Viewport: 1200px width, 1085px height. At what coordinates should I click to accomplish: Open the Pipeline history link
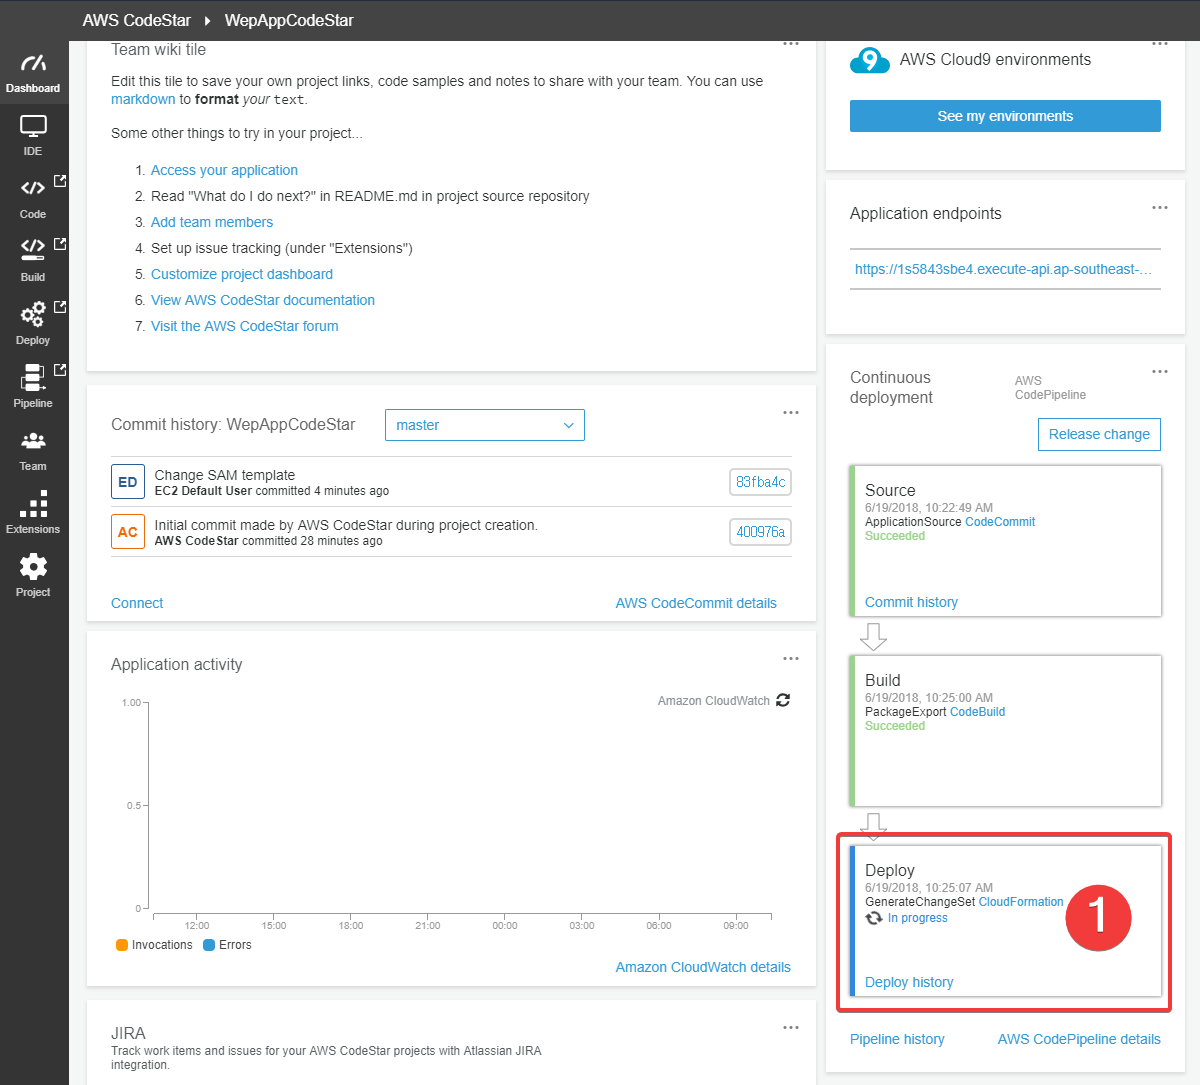[x=897, y=1039]
